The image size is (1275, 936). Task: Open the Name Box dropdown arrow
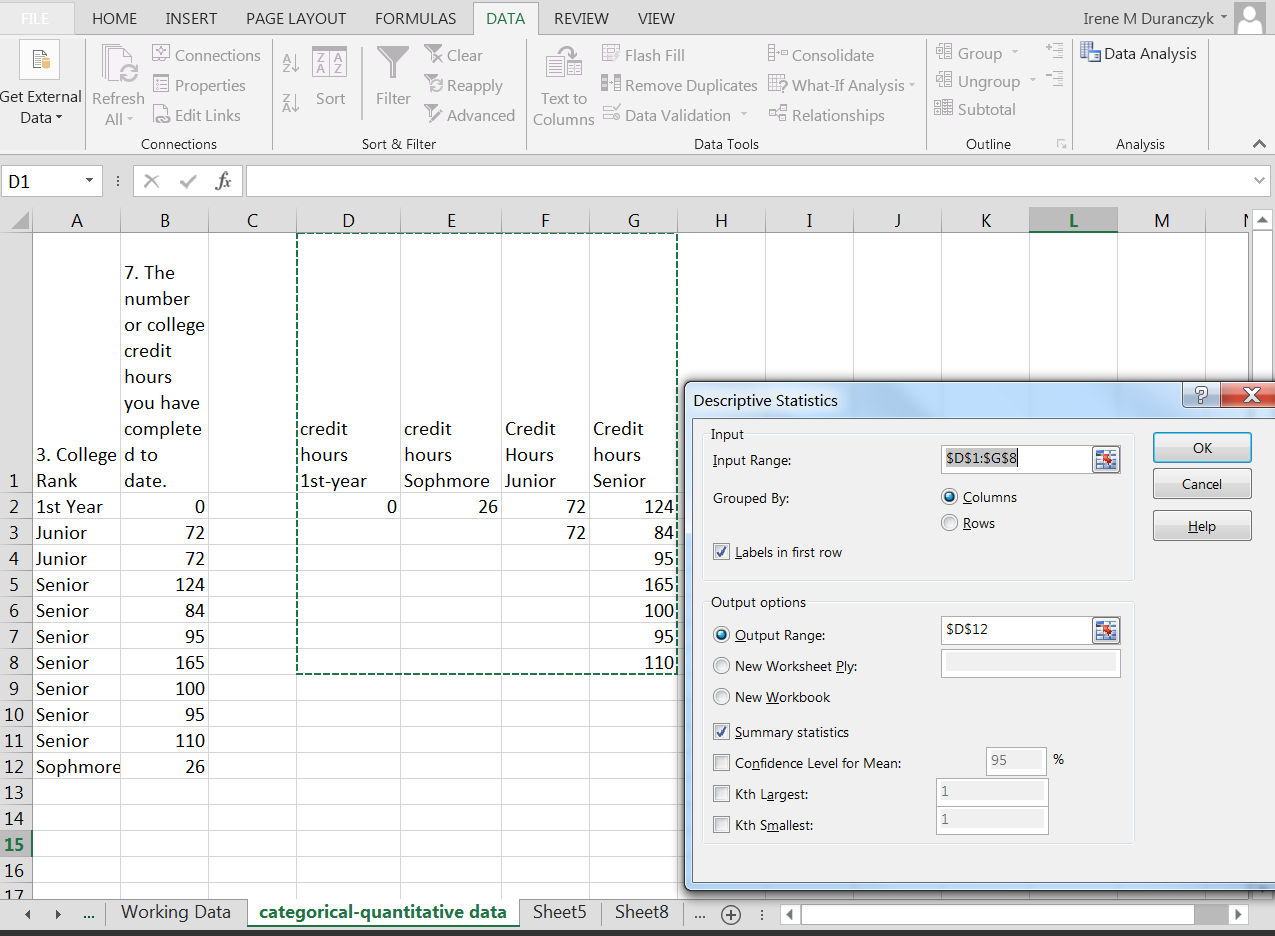(90, 181)
